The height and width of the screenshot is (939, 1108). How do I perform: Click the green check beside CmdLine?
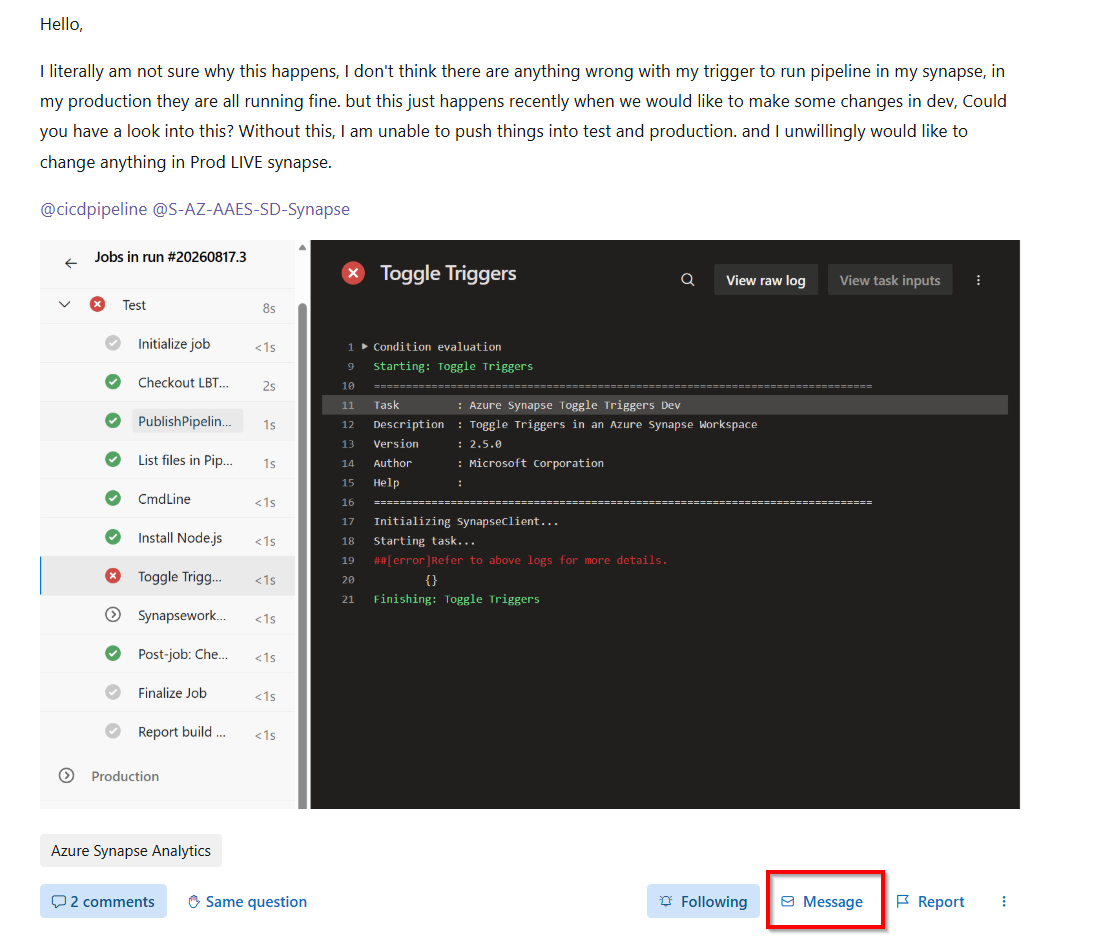113,499
